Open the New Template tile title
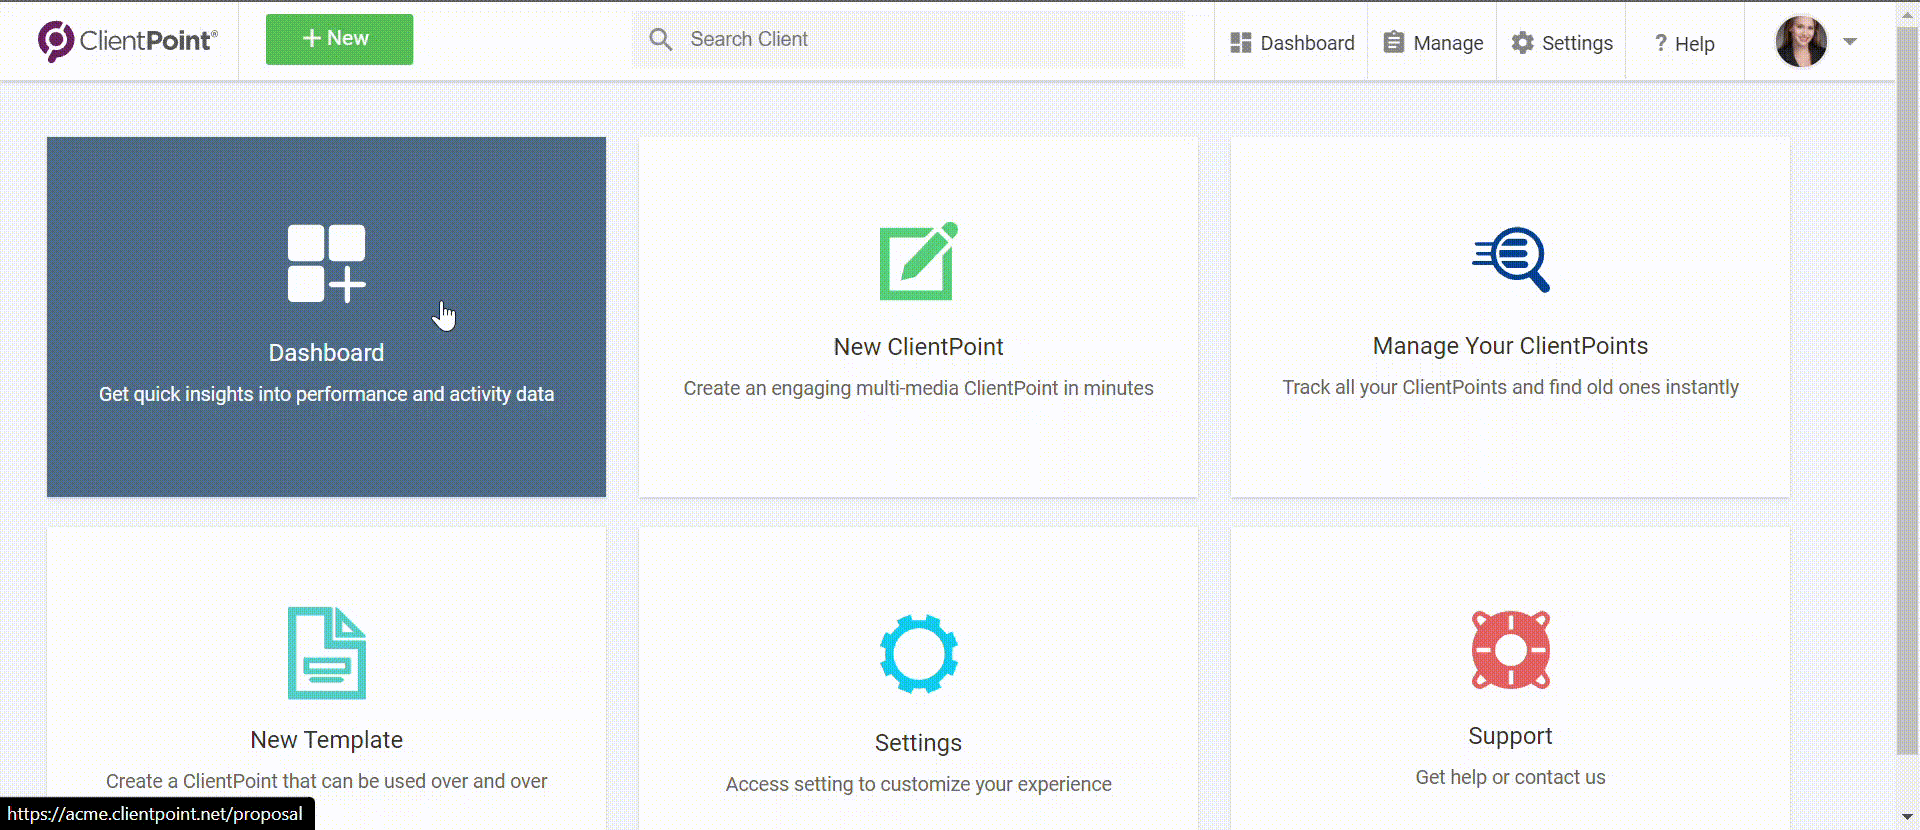This screenshot has width=1920, height=830. click(327, 740)
